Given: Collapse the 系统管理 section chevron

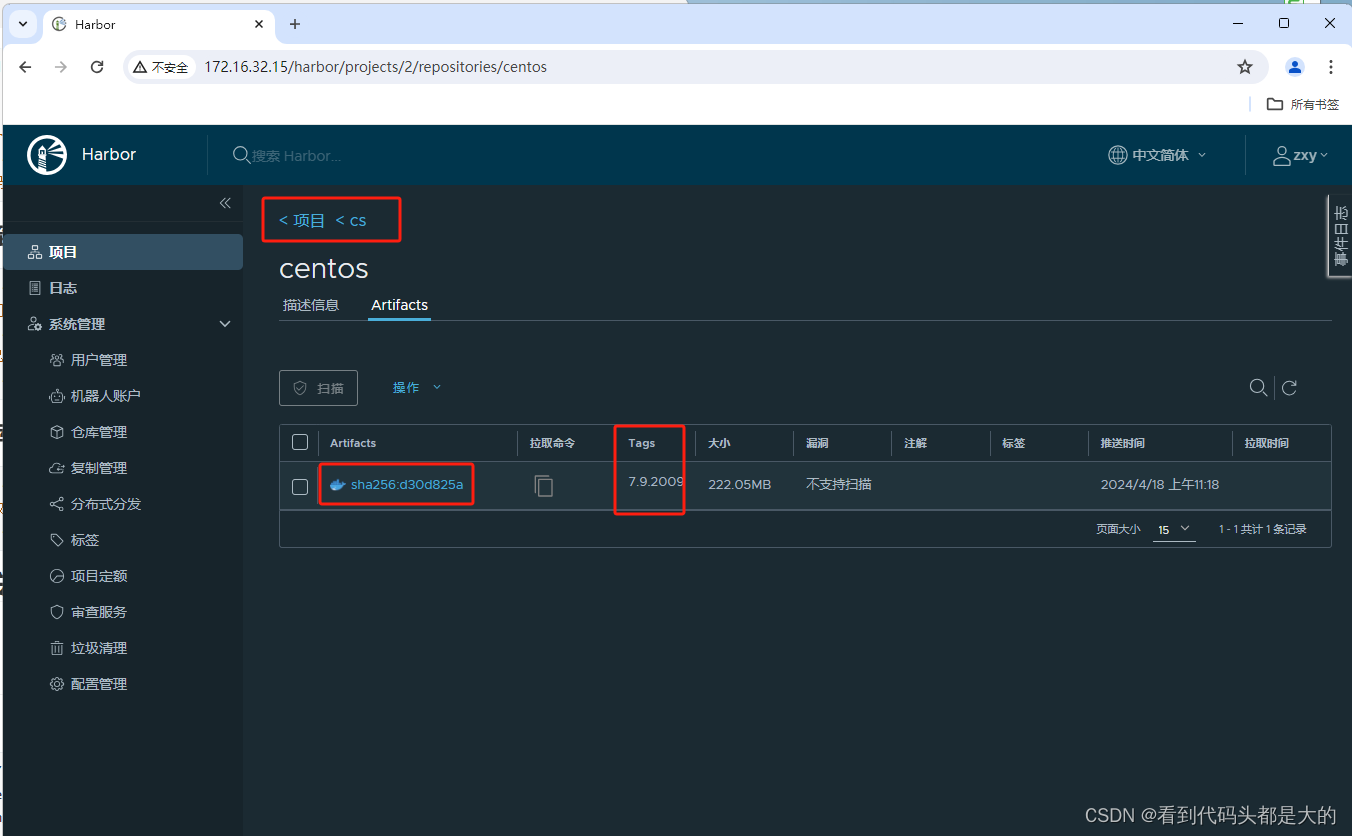Looking at the screenshot, I should (225, 324).
